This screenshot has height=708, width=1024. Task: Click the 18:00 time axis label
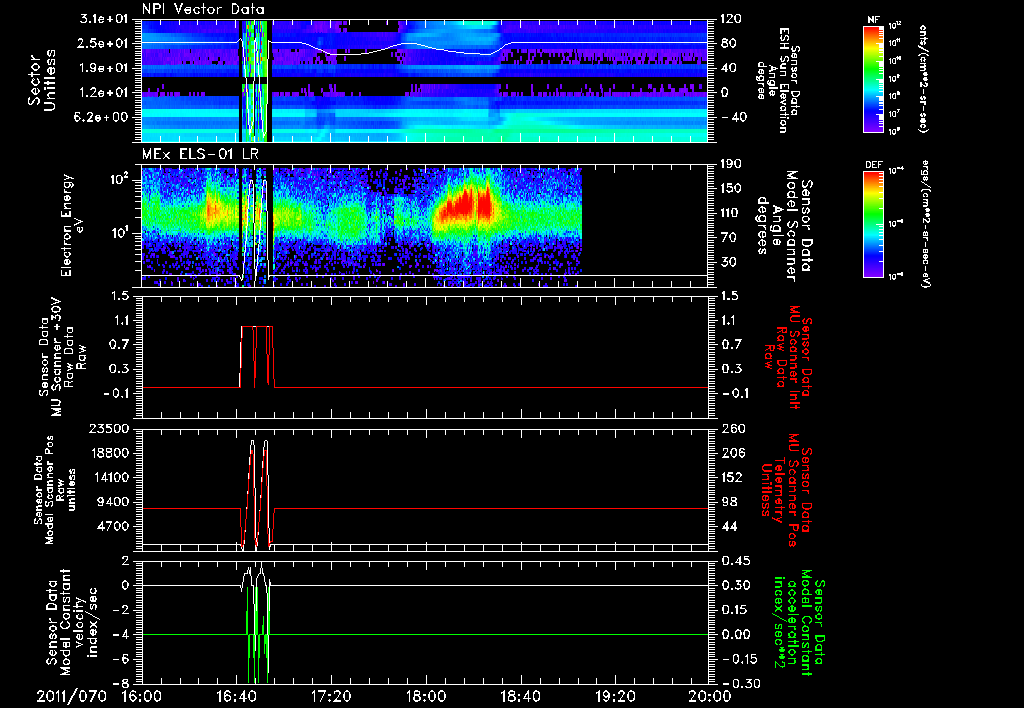pos(426,696)
